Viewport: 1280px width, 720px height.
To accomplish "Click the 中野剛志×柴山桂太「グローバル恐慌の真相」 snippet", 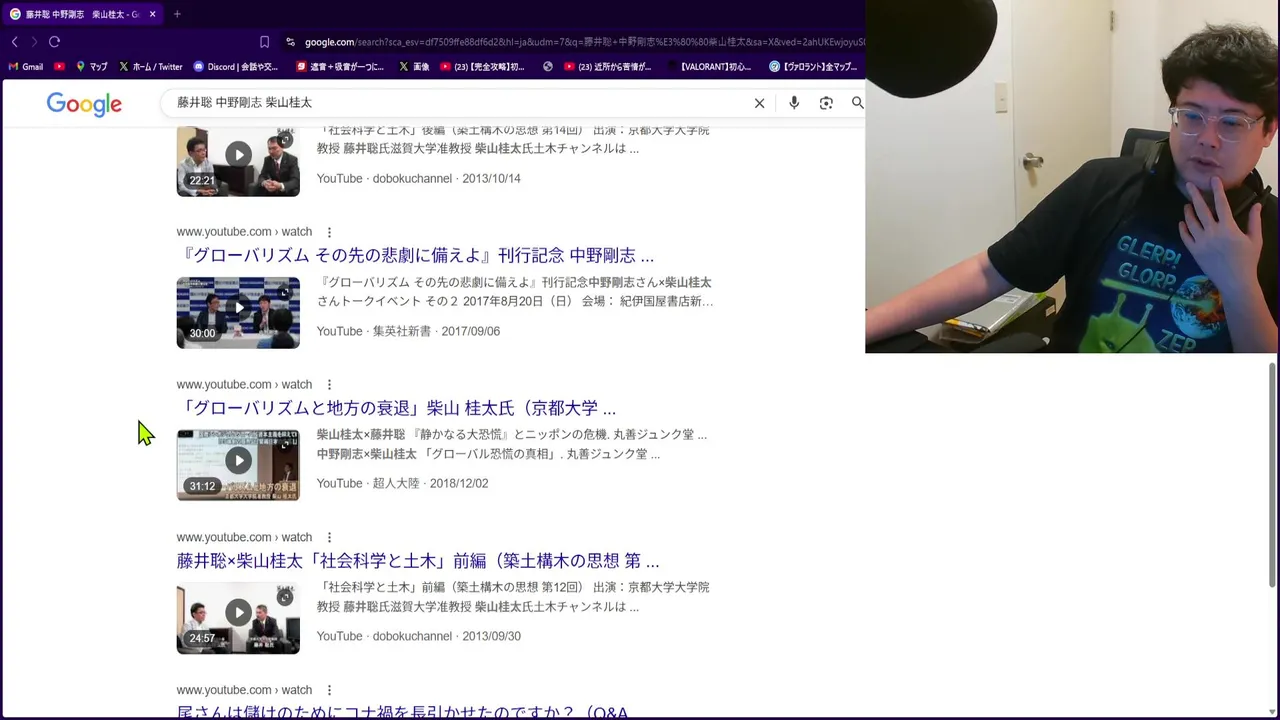I will (488, 454).
